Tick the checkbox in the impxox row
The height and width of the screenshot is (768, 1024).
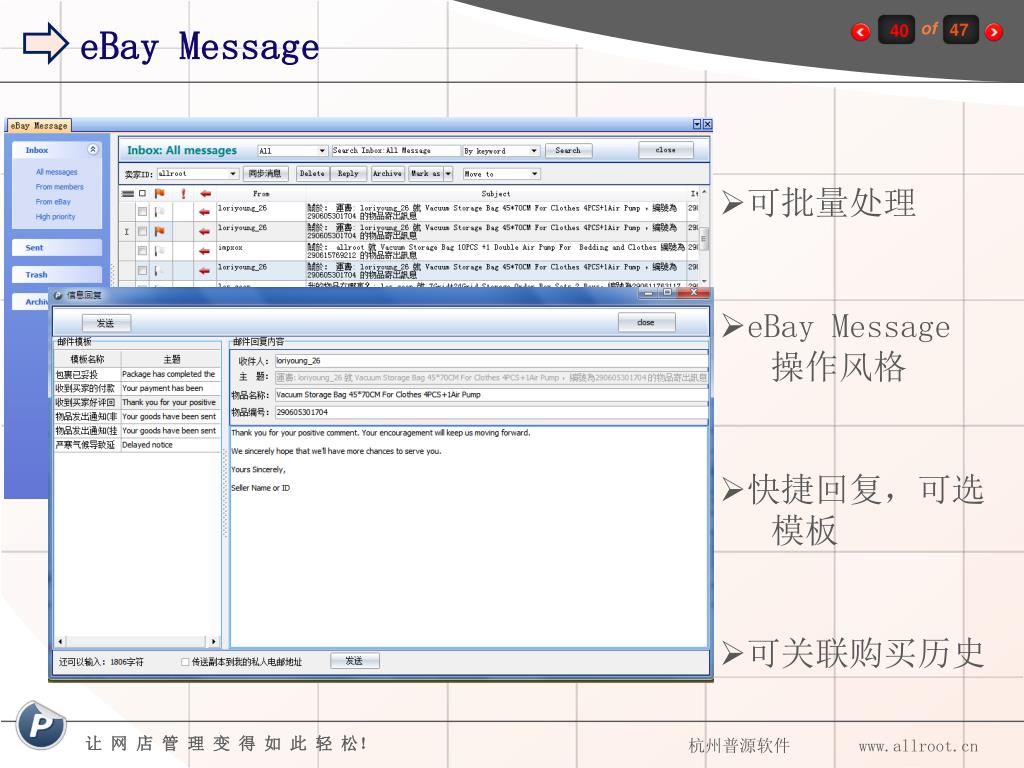[x=142, y=251]
